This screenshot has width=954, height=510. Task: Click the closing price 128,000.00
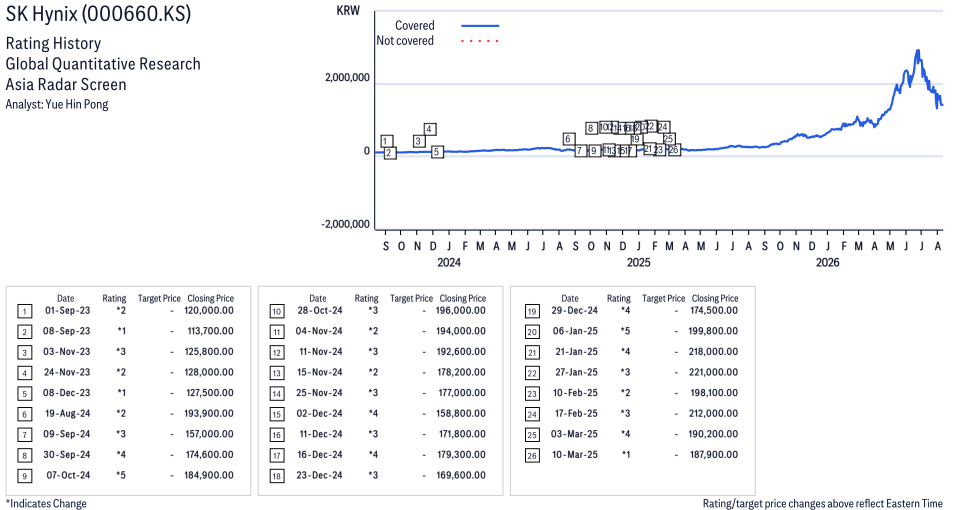210,372
